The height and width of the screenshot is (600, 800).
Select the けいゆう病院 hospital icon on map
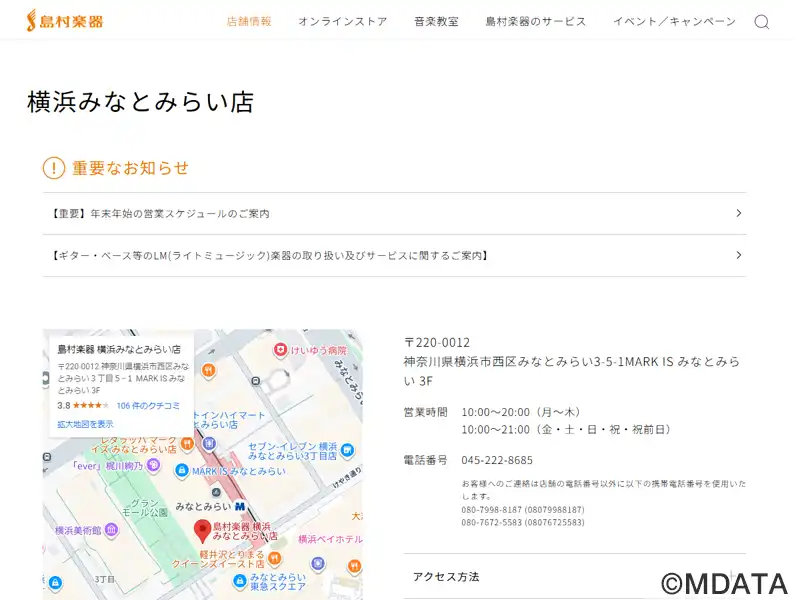(x=281, y=350)
